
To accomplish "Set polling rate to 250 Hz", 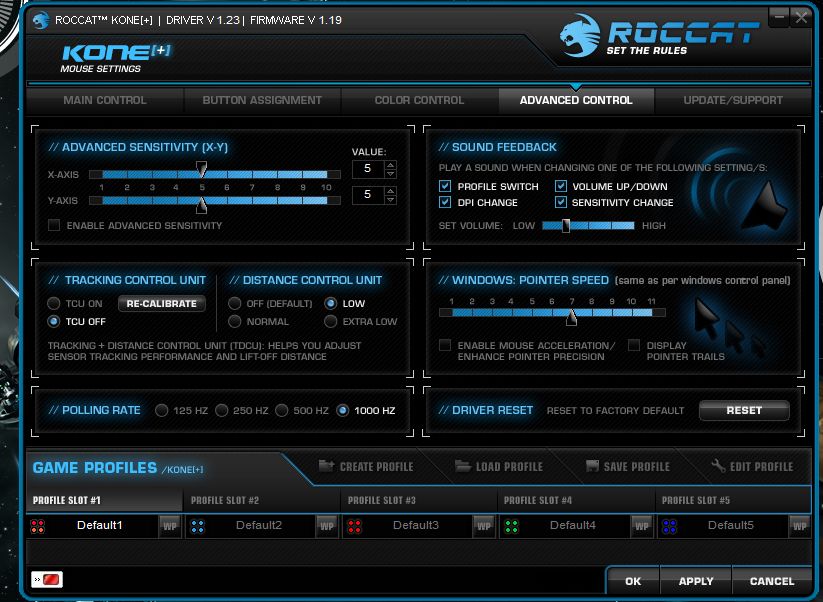I will click(x=221, y=410).
